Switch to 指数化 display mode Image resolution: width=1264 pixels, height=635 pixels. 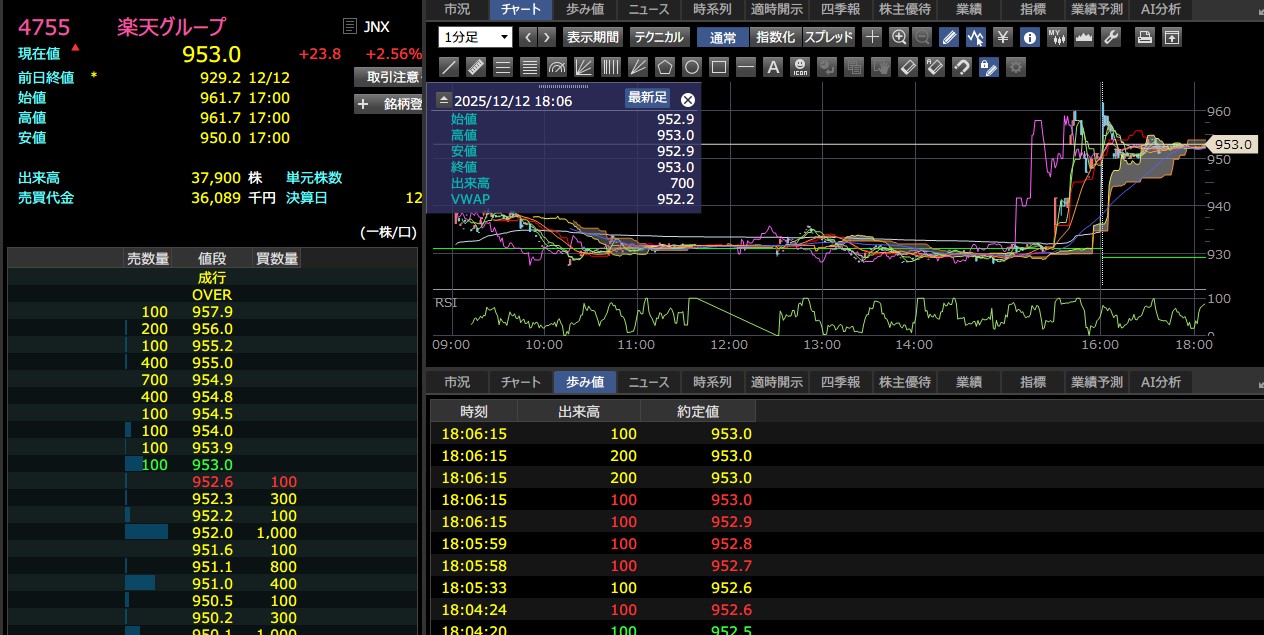(x=775, y=37)
